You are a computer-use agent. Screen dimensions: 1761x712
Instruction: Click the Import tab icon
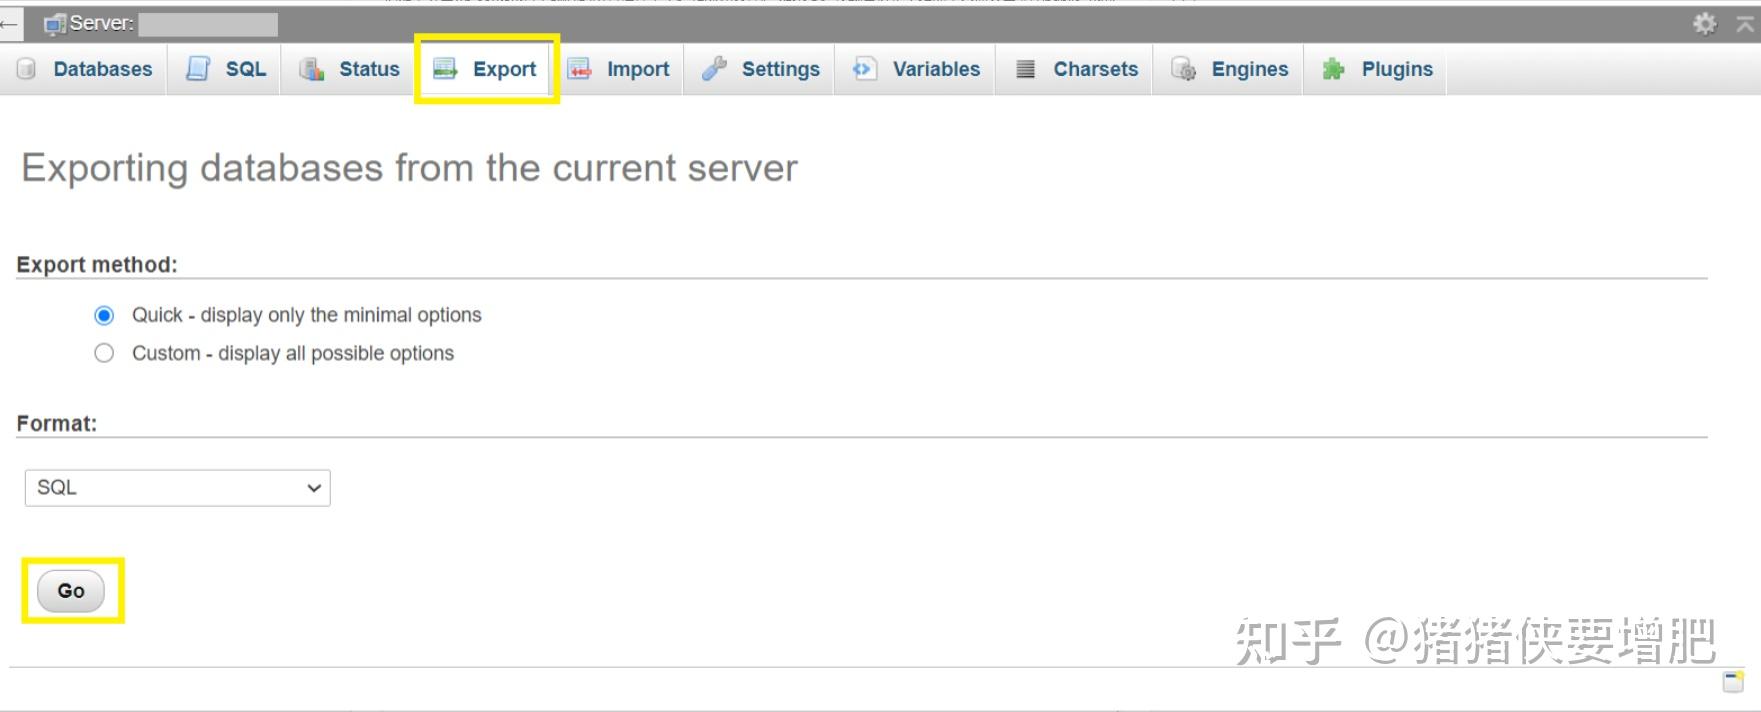click(580, 68)
